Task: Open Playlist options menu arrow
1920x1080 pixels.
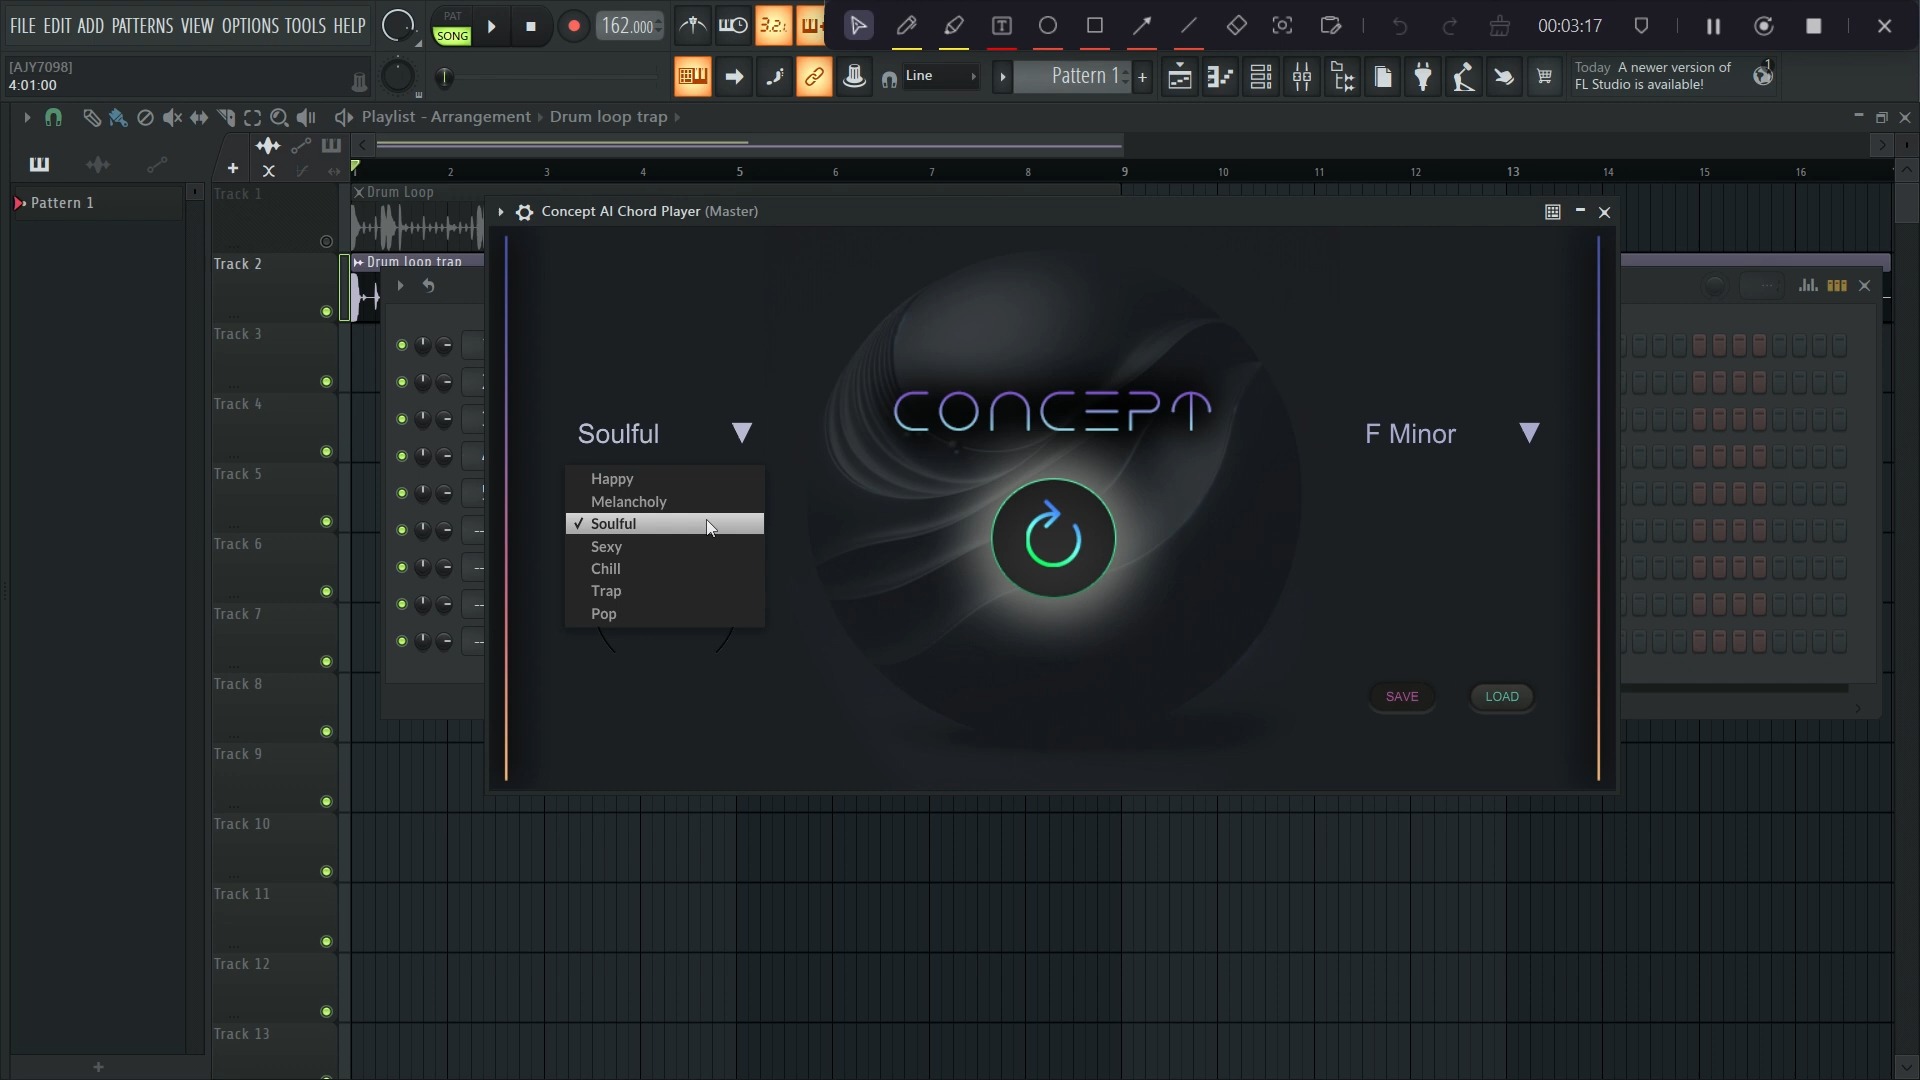Action: click(x=27, y=118)
